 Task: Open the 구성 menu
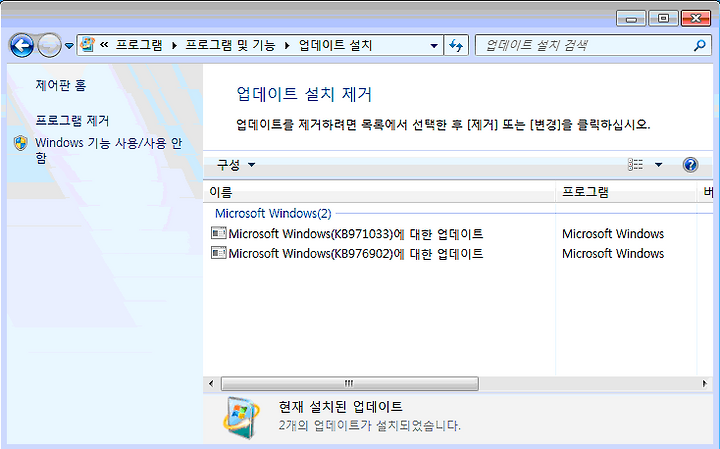(x=236, y=165)
